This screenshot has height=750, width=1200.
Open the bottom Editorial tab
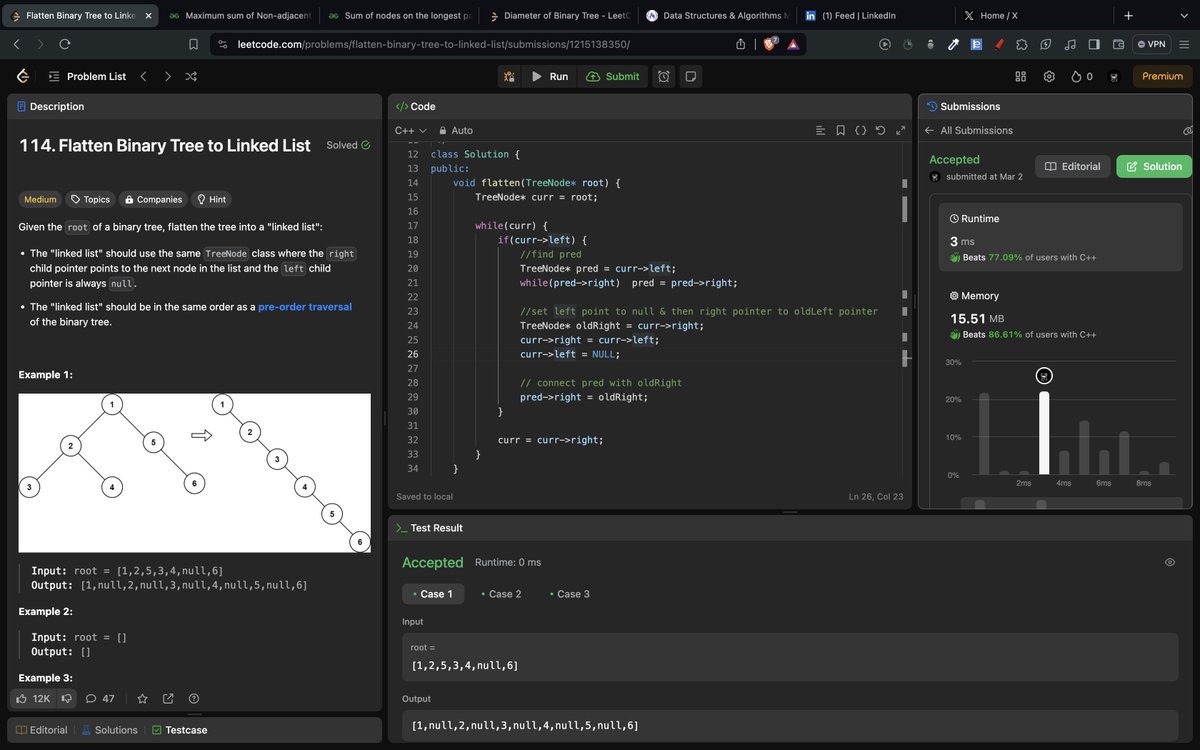pos(41,730)
